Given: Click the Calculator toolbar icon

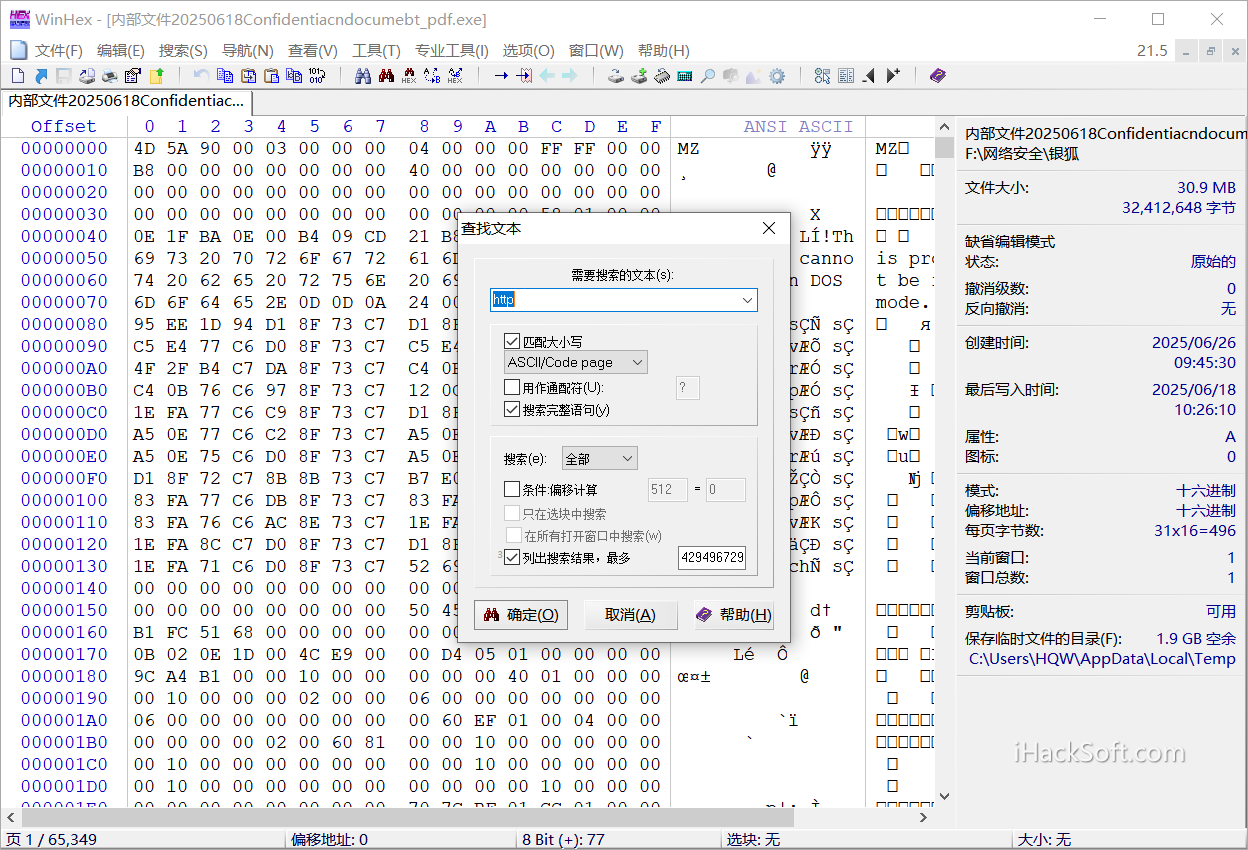Looking at the screenshot, I should pyautogui.click(x=684, y=76).
